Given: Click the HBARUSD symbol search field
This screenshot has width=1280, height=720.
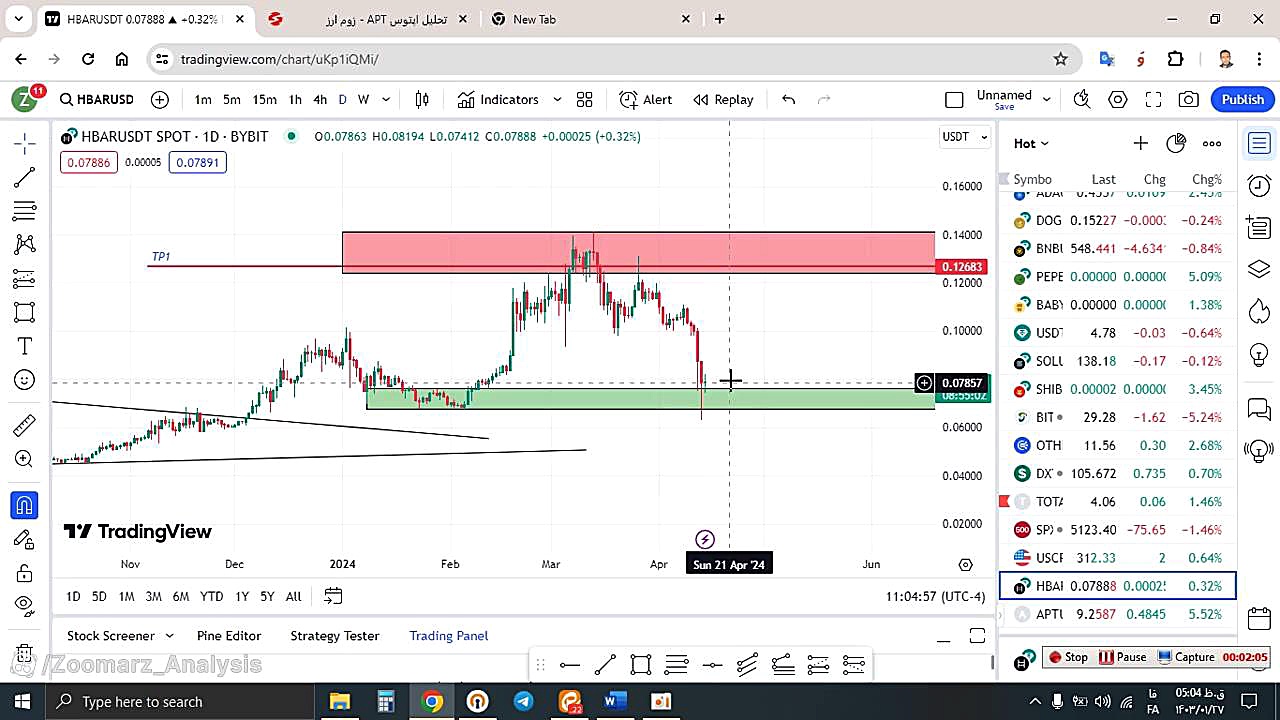Looking at the screenshot, I should [x=96, y=99].
